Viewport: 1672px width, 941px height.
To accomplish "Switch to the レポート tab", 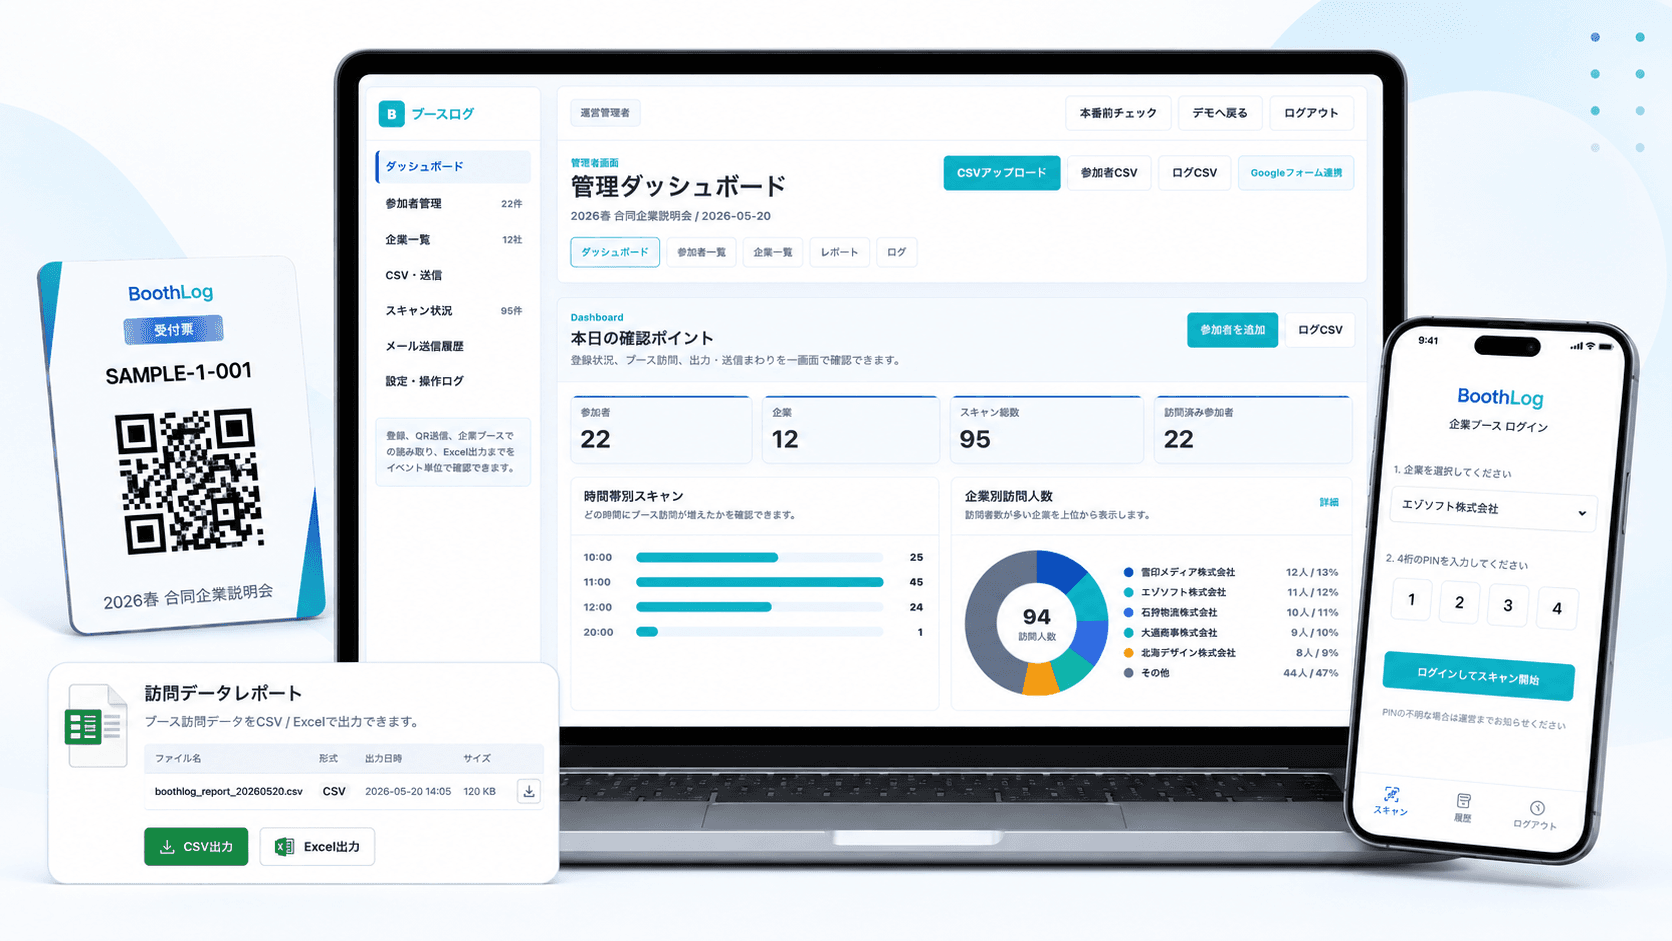I will [839, 252].
